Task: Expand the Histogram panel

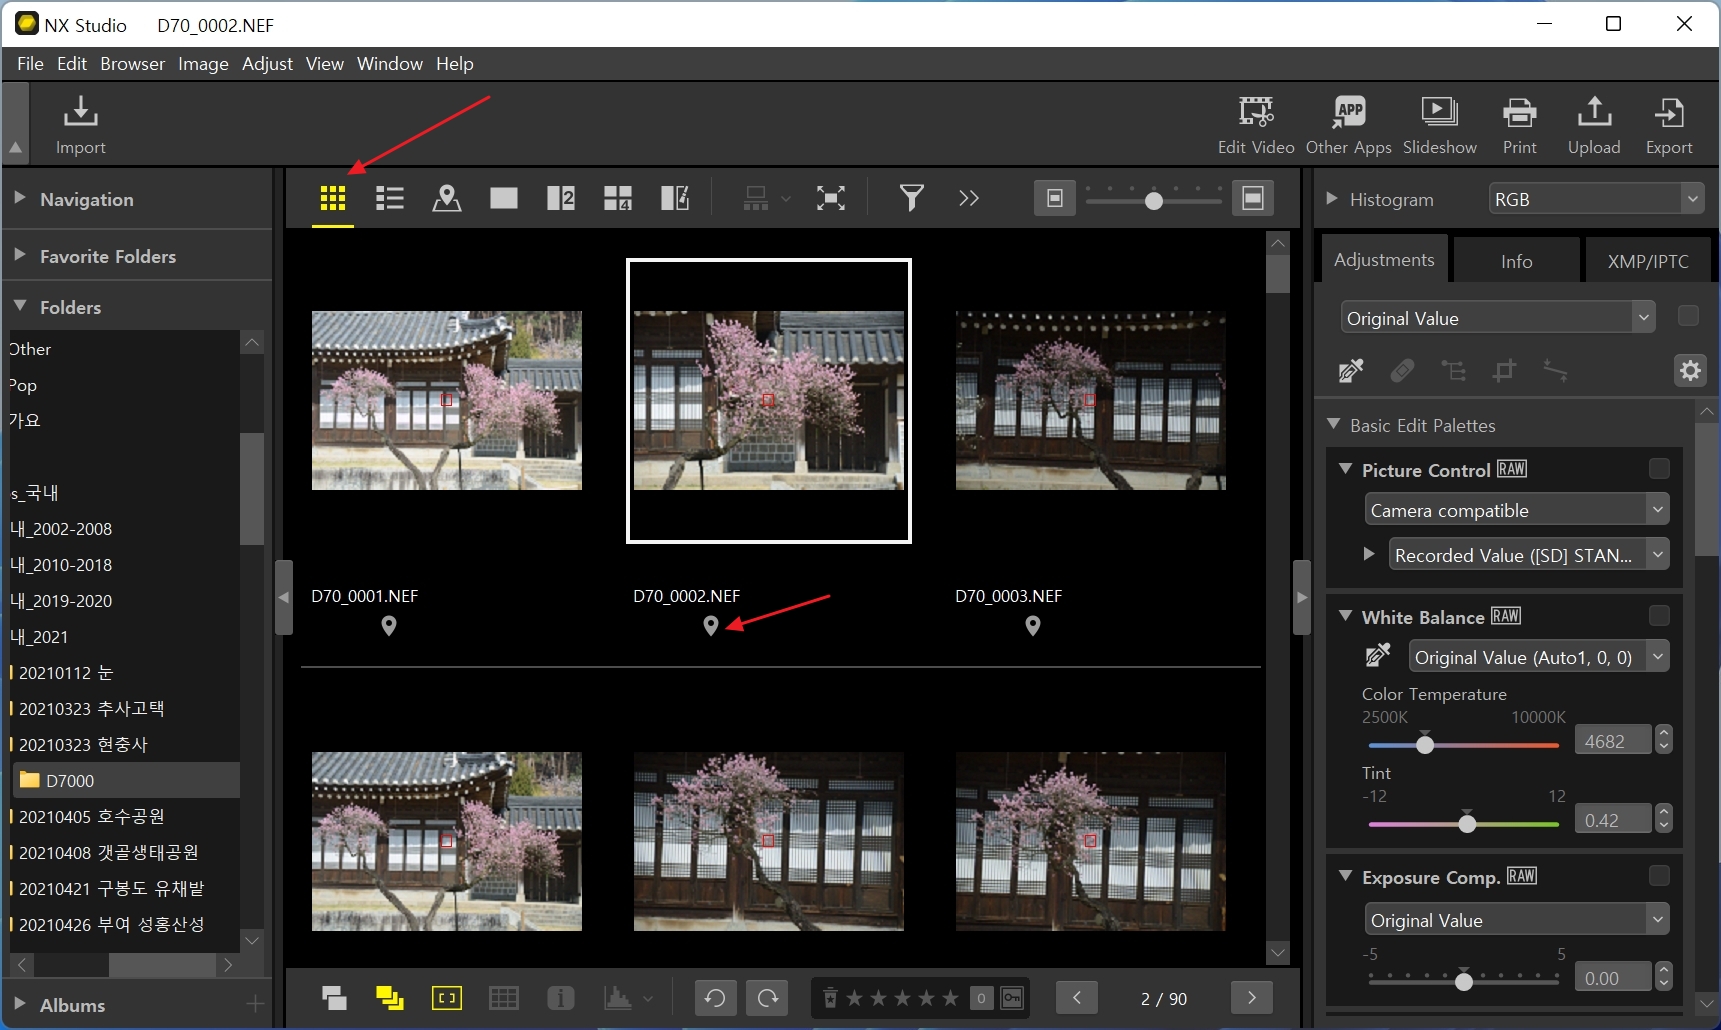Action: tap(1331, 198)
